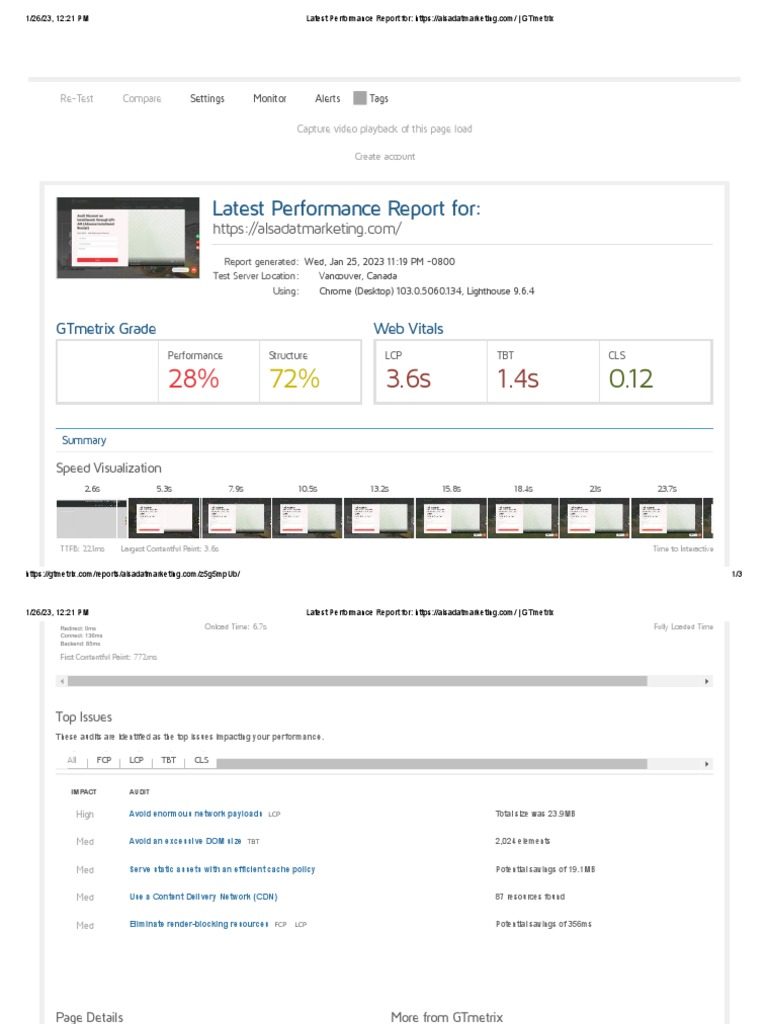Viewport: 768px width, 1024px height.
Task: Open Avoid an excessive DOM size audit
Action: pos(185,841)
